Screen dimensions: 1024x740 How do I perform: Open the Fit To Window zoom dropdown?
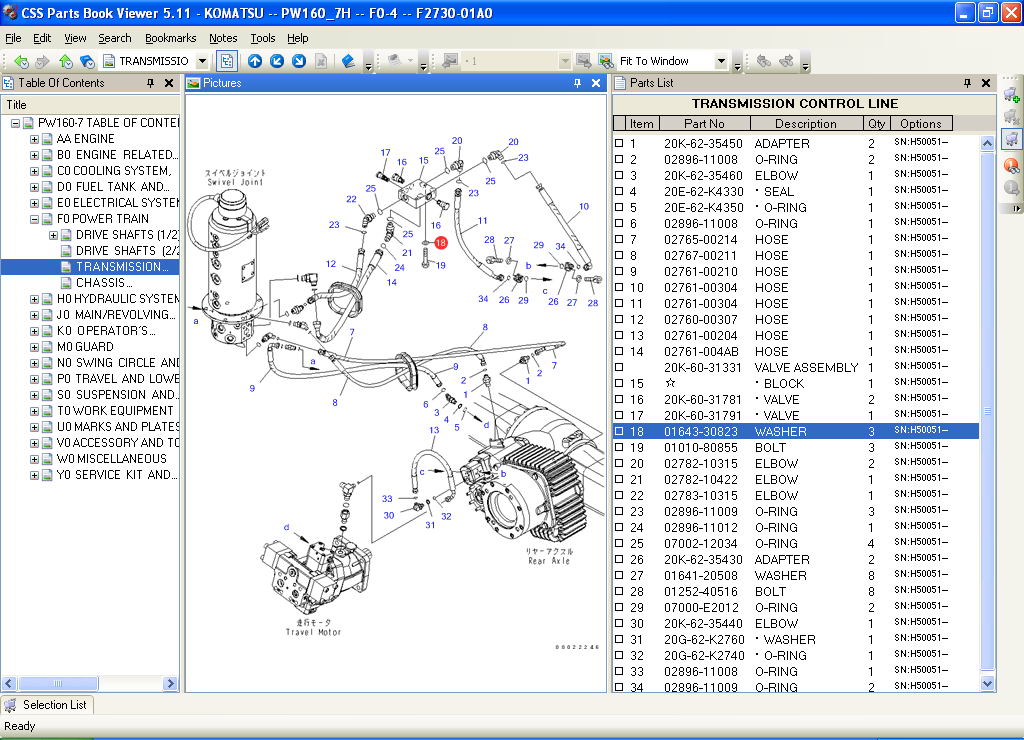[x=722, y=61]
